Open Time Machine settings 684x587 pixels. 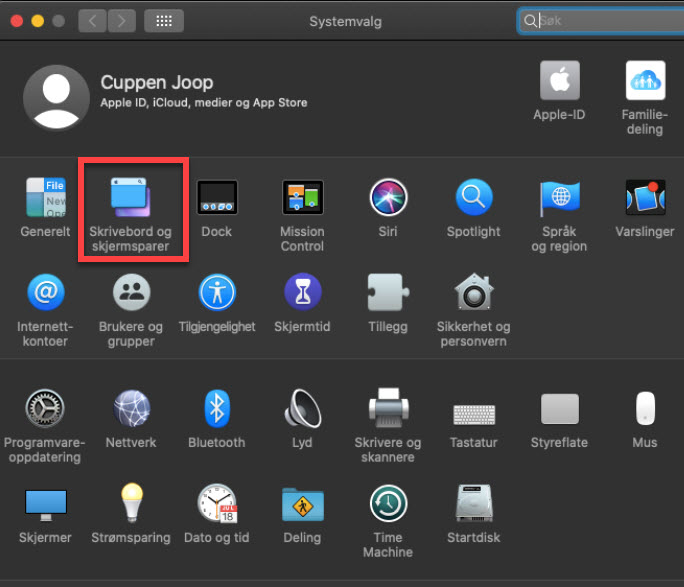[x=387, y=503]
